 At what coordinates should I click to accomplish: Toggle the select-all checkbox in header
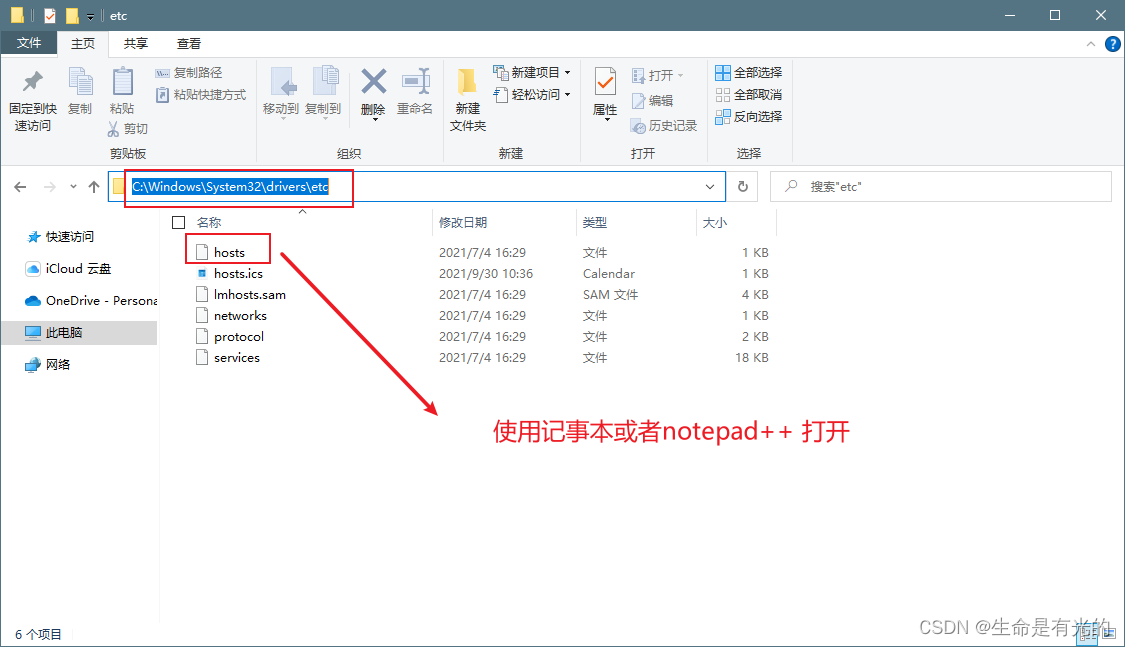pyautogui.click(x=179, y=222)
